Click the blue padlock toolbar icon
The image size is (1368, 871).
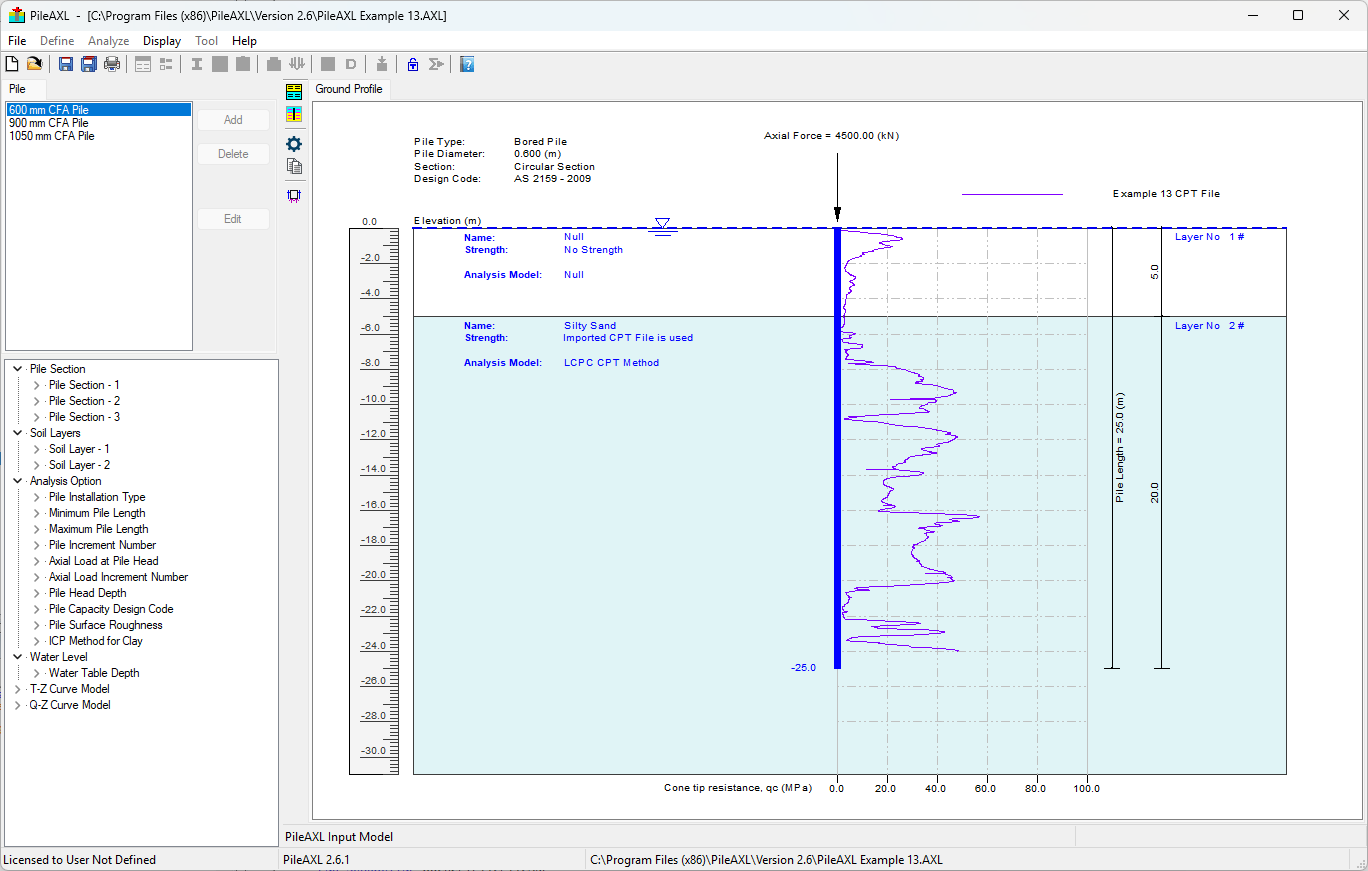(413, 64)
